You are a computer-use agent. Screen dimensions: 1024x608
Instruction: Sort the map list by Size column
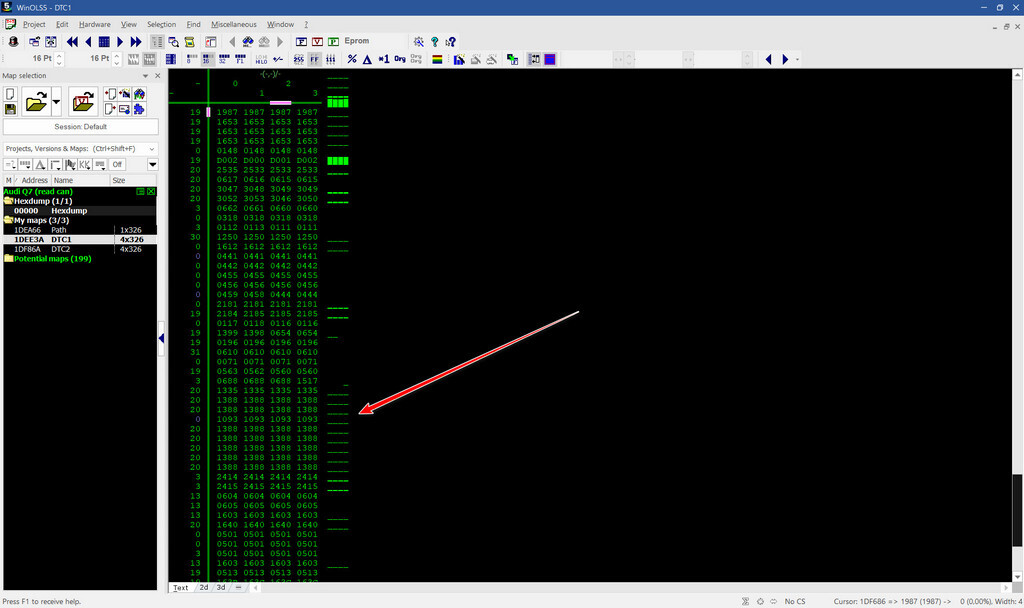pos(133,180)
